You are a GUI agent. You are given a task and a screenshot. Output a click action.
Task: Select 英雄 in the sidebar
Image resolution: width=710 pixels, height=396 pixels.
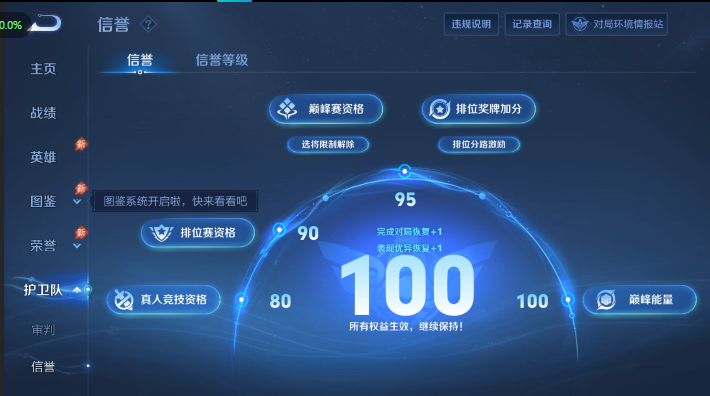coord(43,157)
